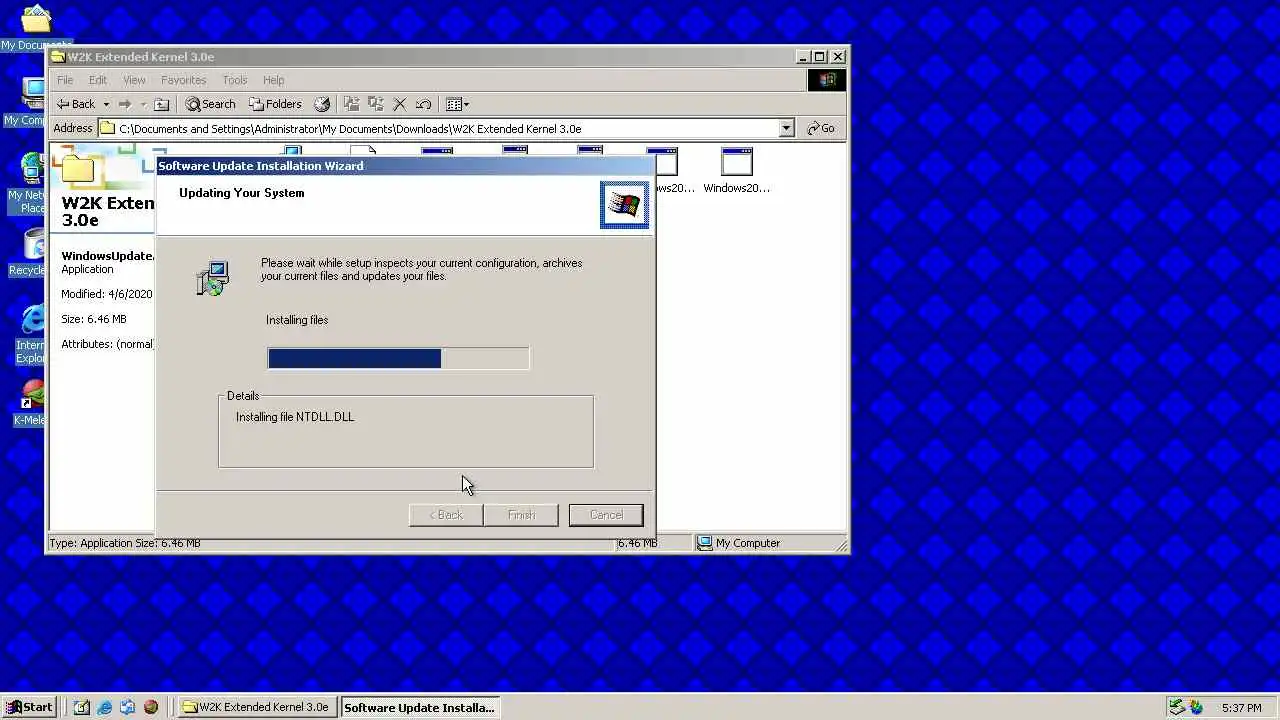Click the Undo icon in toolbar
1280x720 pixels.
(x=424, y=104)
